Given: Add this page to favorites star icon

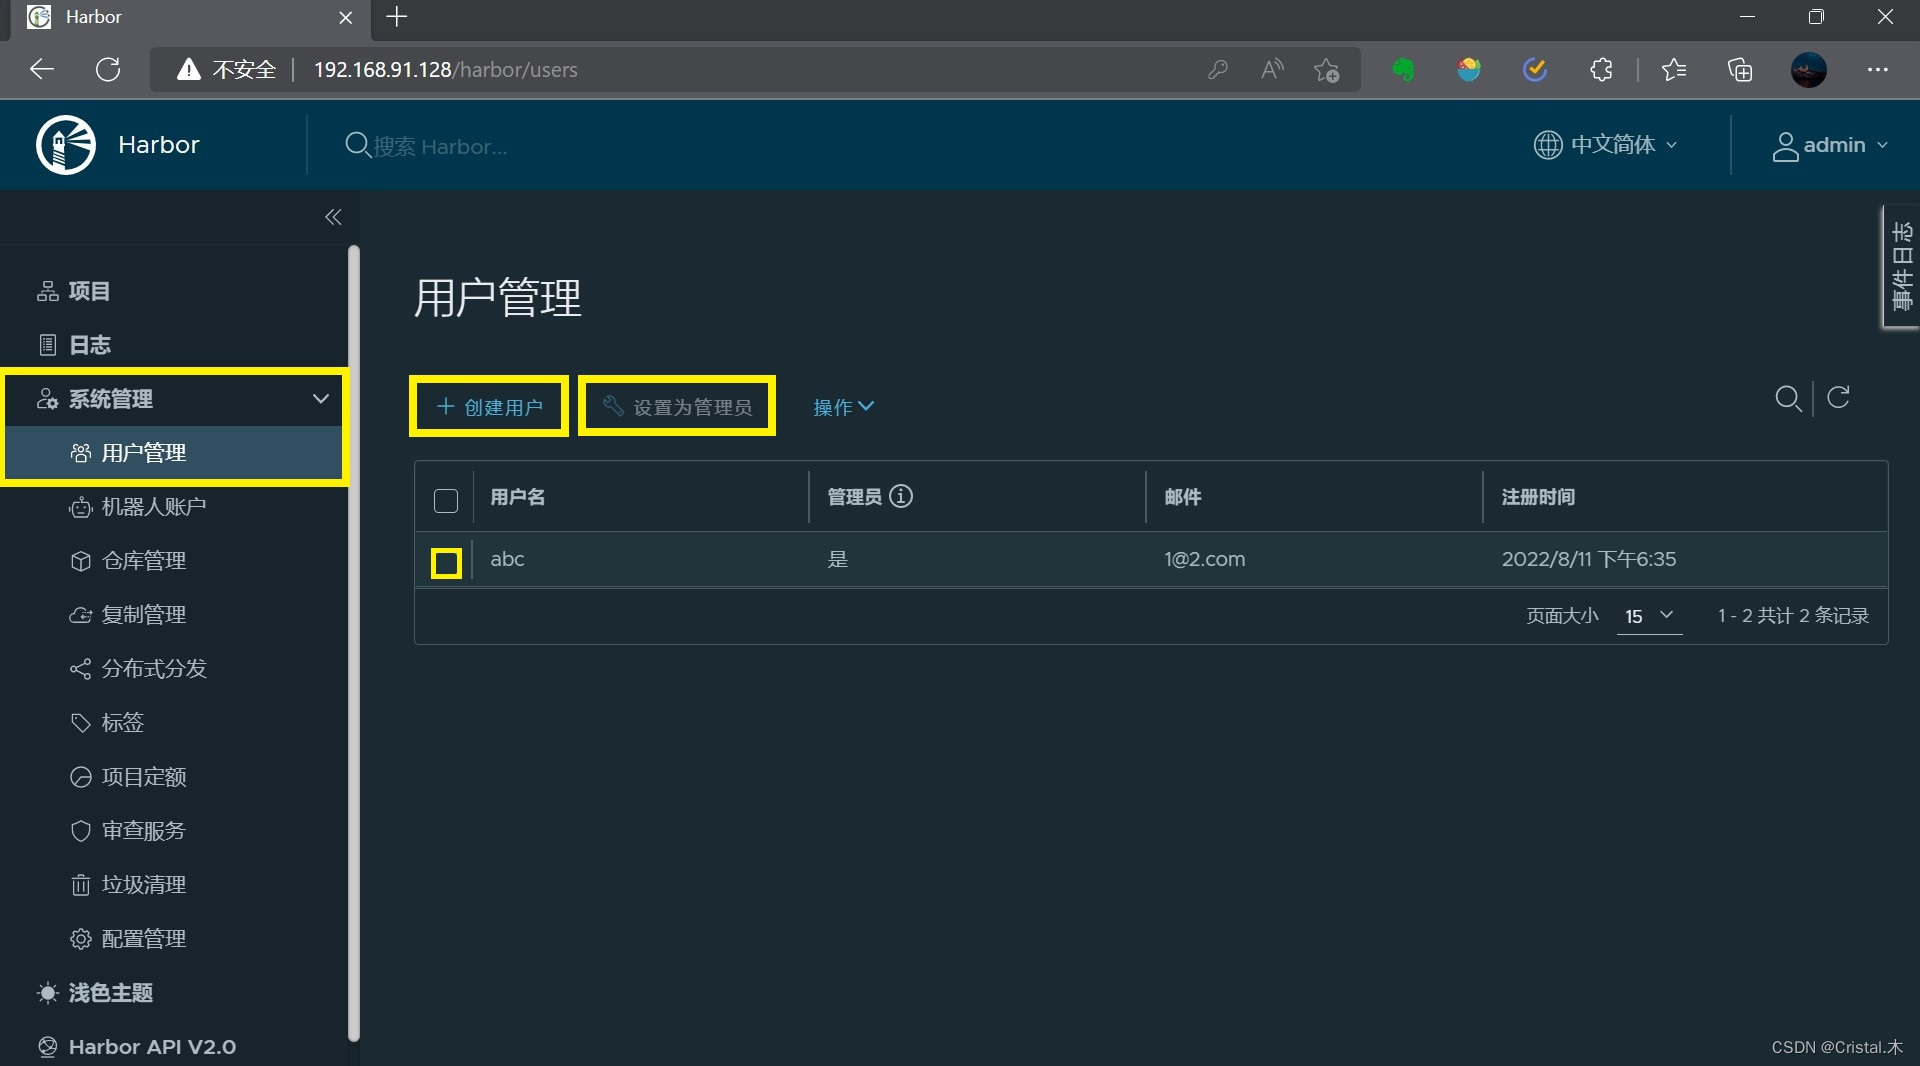Looking at the screenshot, I should (1327, 69).
